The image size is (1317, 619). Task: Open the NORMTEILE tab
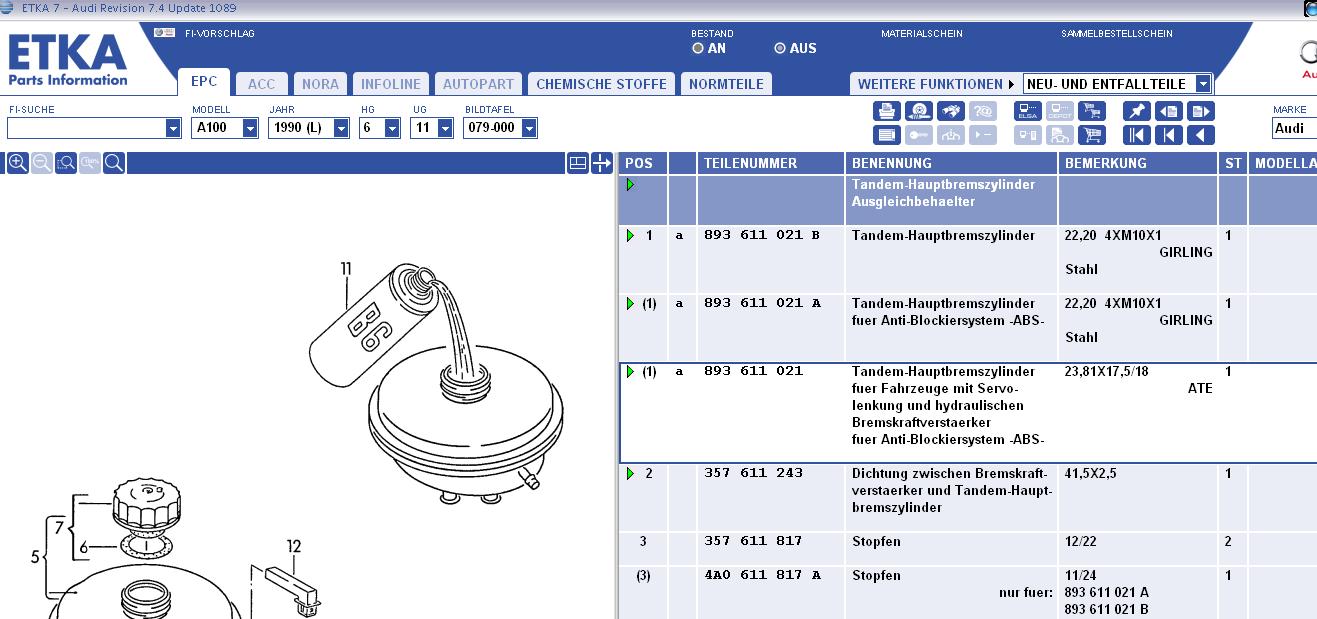click(726, 84)
